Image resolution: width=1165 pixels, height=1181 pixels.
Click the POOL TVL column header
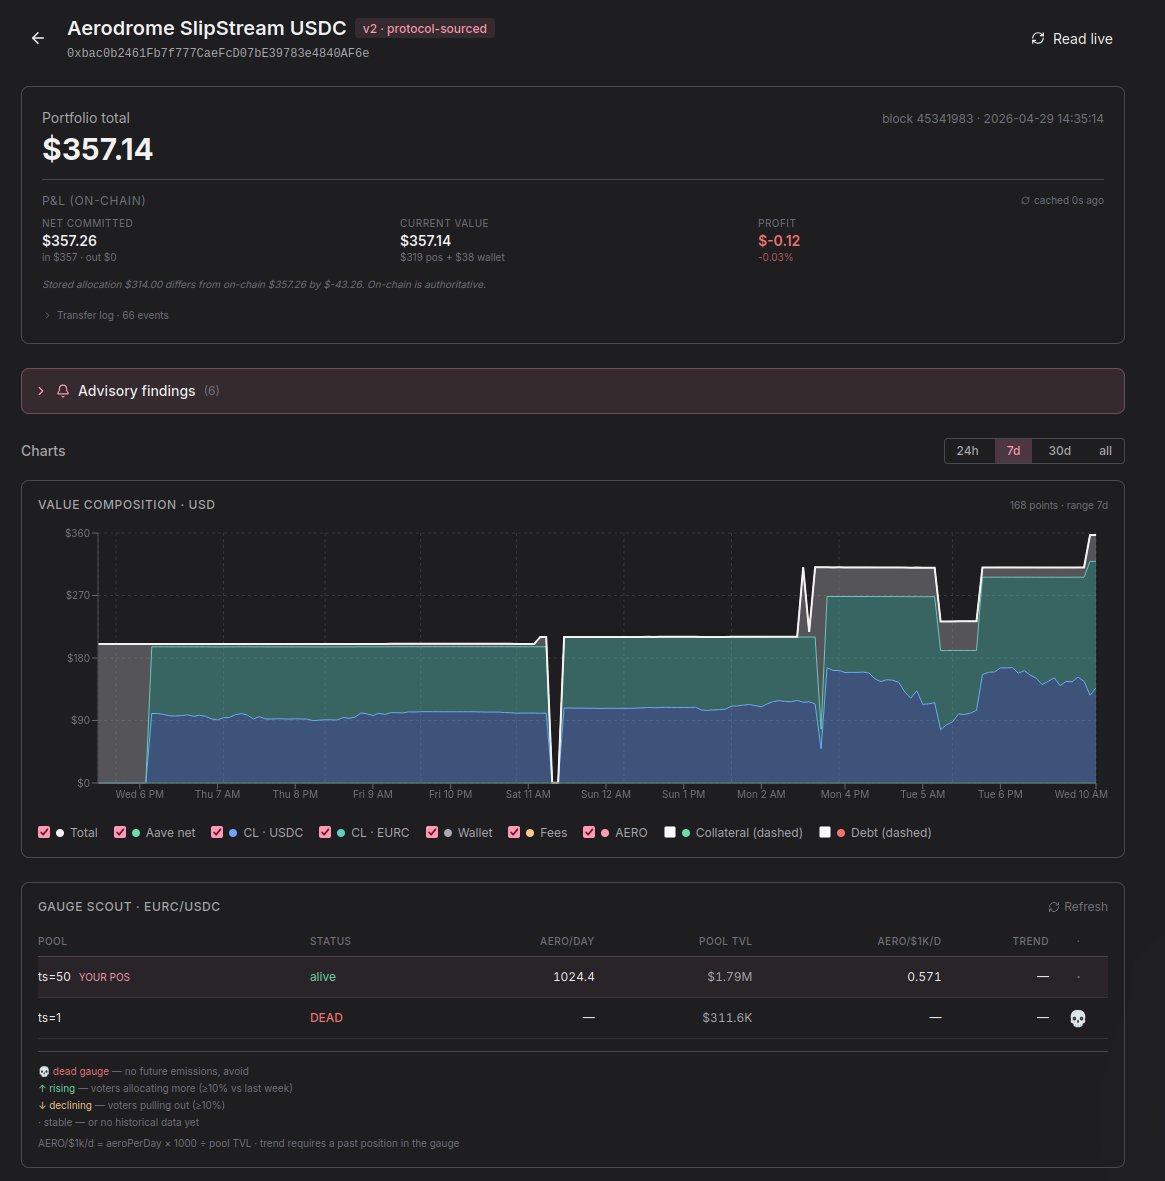[725, 941]
